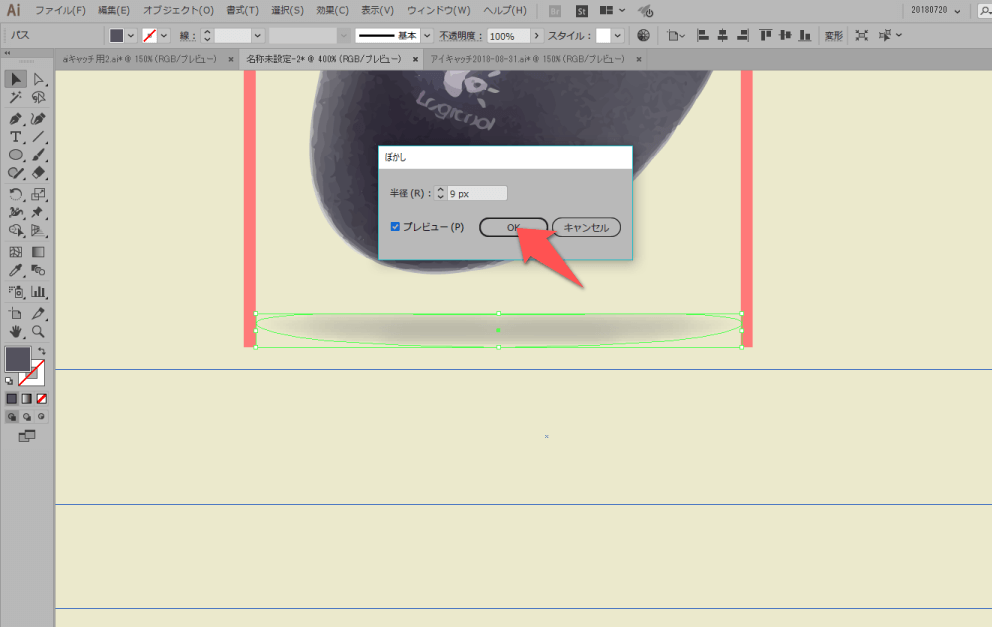Select the Pen tool

tap(16, 119)
